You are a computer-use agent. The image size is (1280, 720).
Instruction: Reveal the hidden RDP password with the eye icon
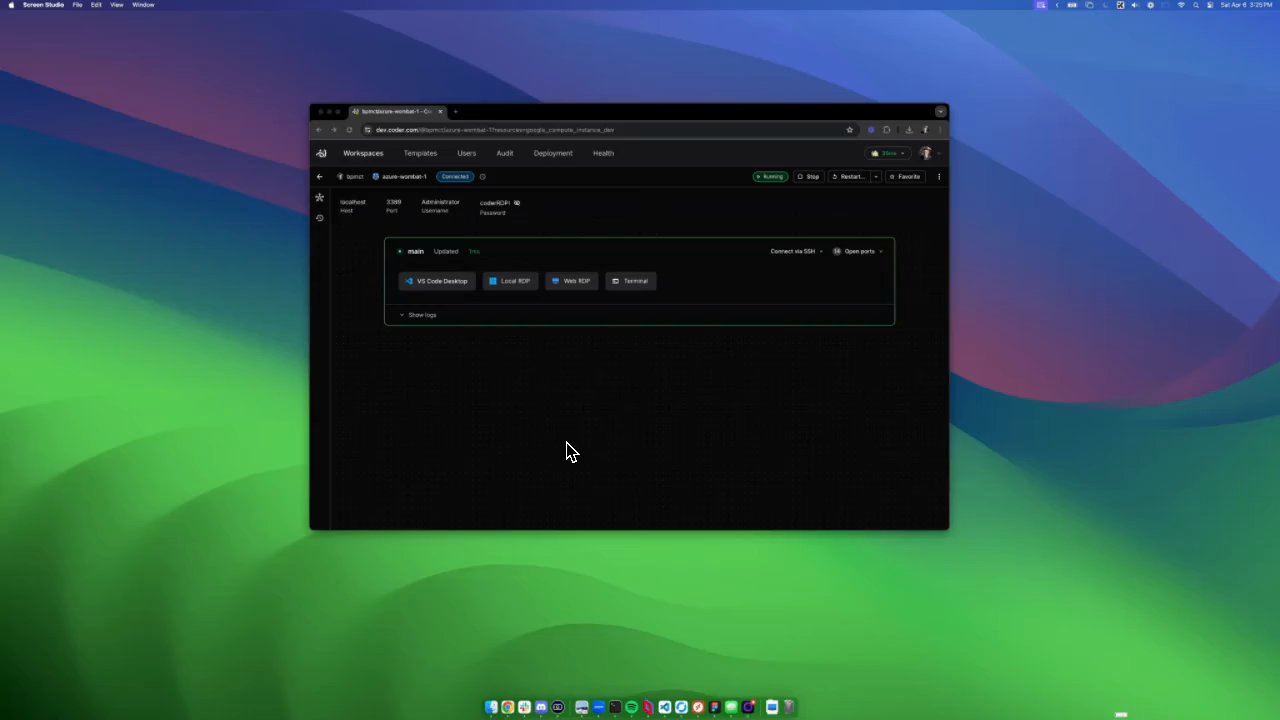coord(517,203)
